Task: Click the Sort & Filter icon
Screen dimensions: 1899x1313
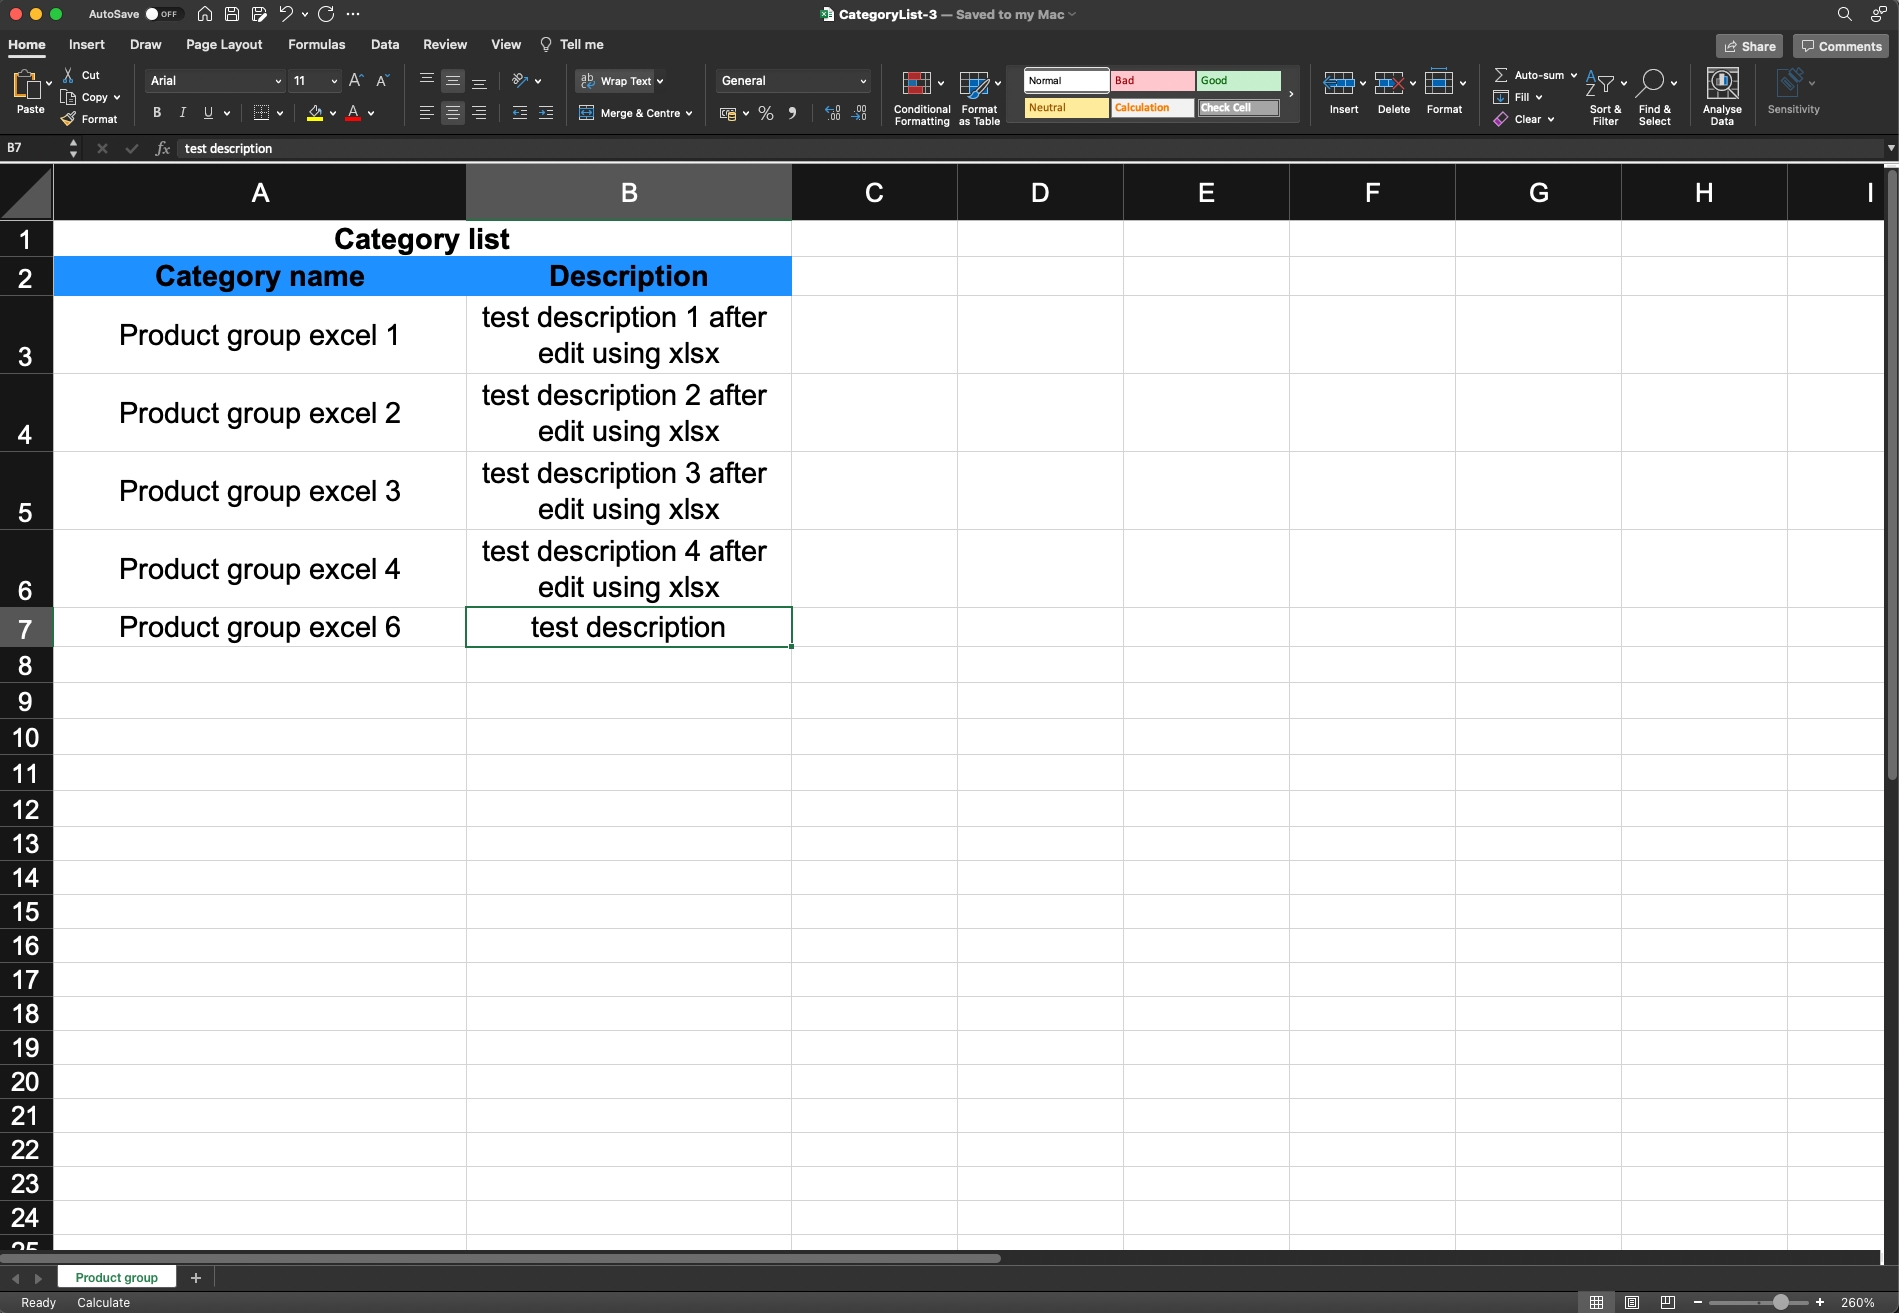Action: pos(1601,84)
